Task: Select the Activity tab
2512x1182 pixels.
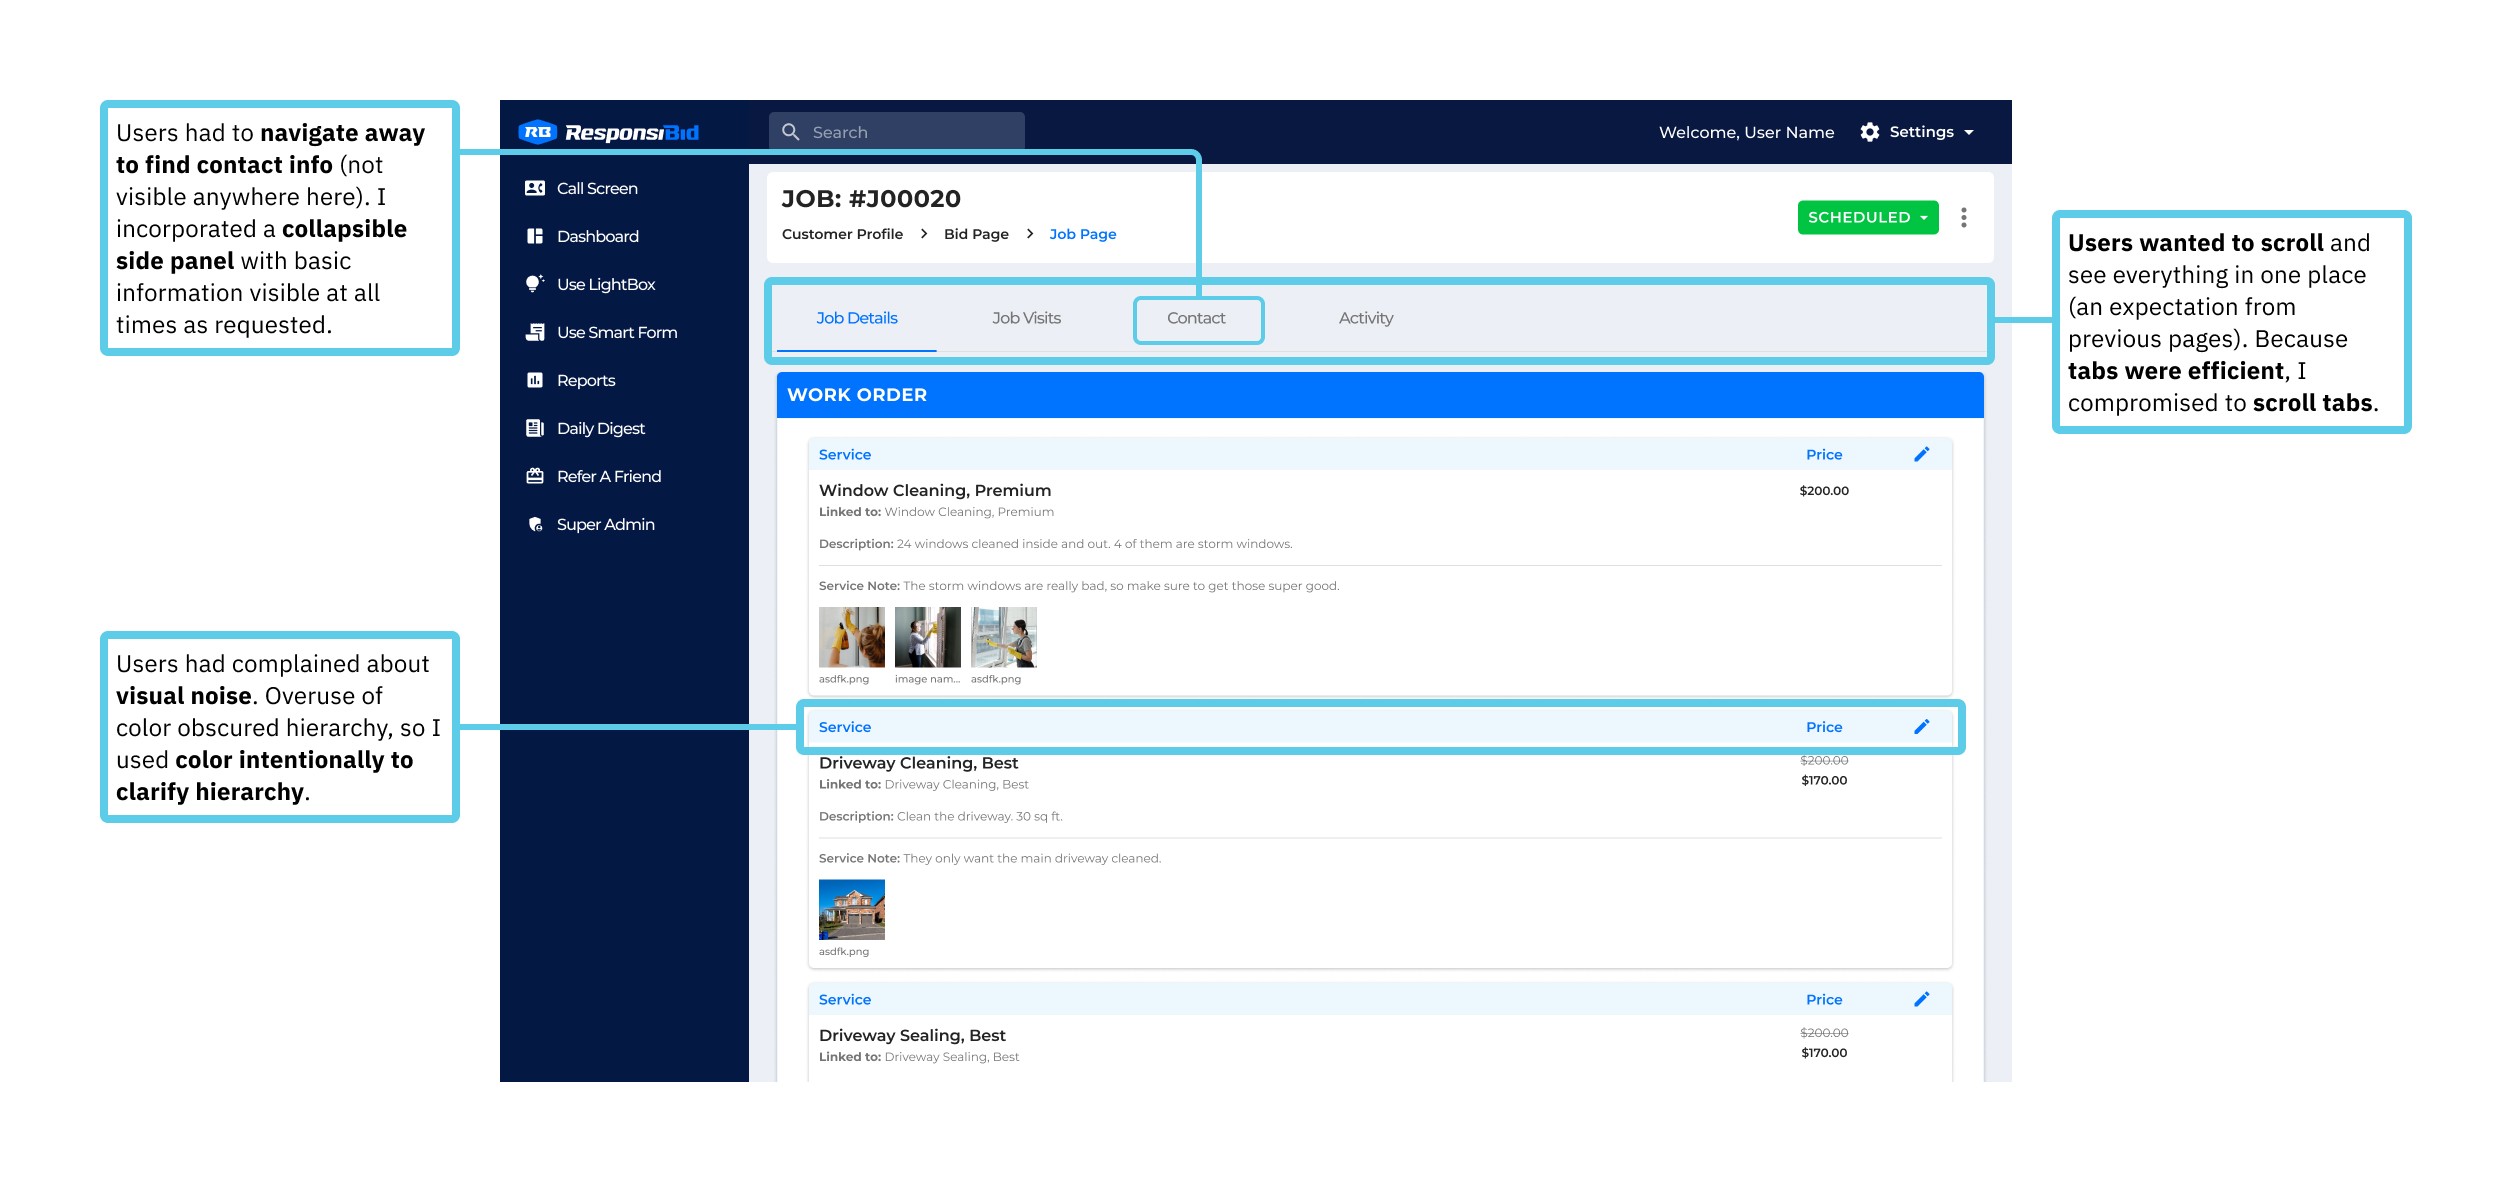Action: pyautogui.click(x=1365, y=318)
